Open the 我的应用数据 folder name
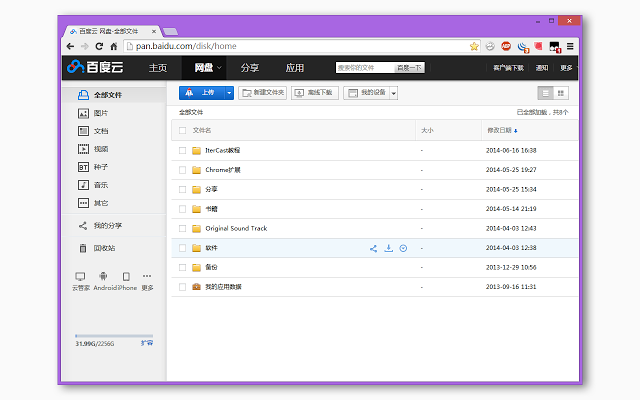640x400 pixels. [223, 287]
